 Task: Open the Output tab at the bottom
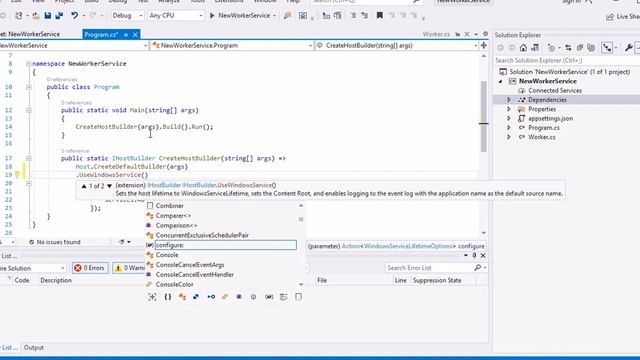pos(33,348)
